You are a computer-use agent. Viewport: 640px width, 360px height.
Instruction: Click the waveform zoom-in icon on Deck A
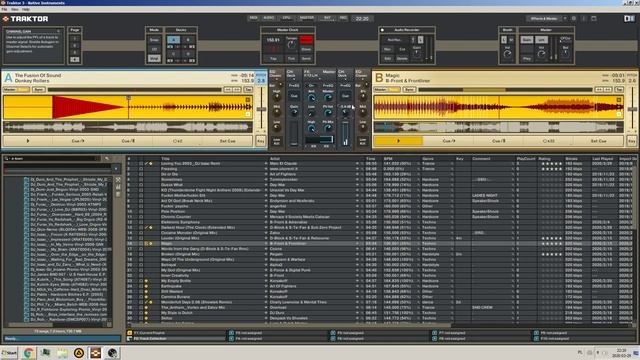[248, 100]
